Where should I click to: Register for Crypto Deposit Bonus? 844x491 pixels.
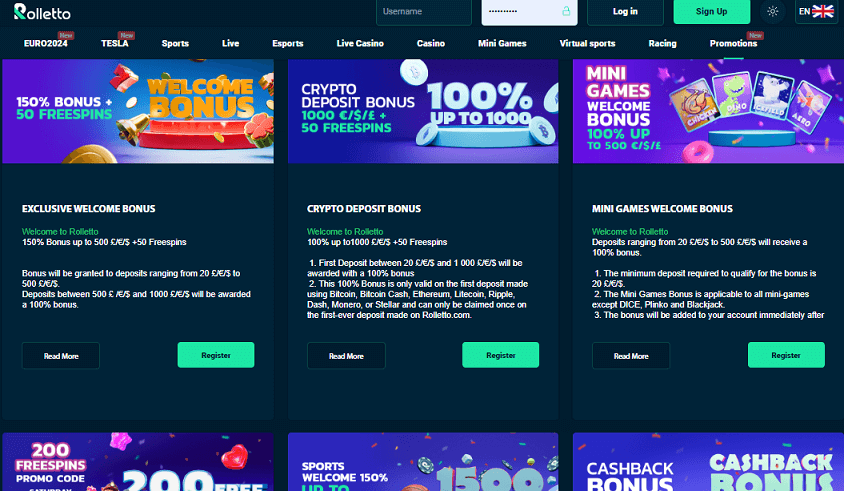[x=501, y=355]
